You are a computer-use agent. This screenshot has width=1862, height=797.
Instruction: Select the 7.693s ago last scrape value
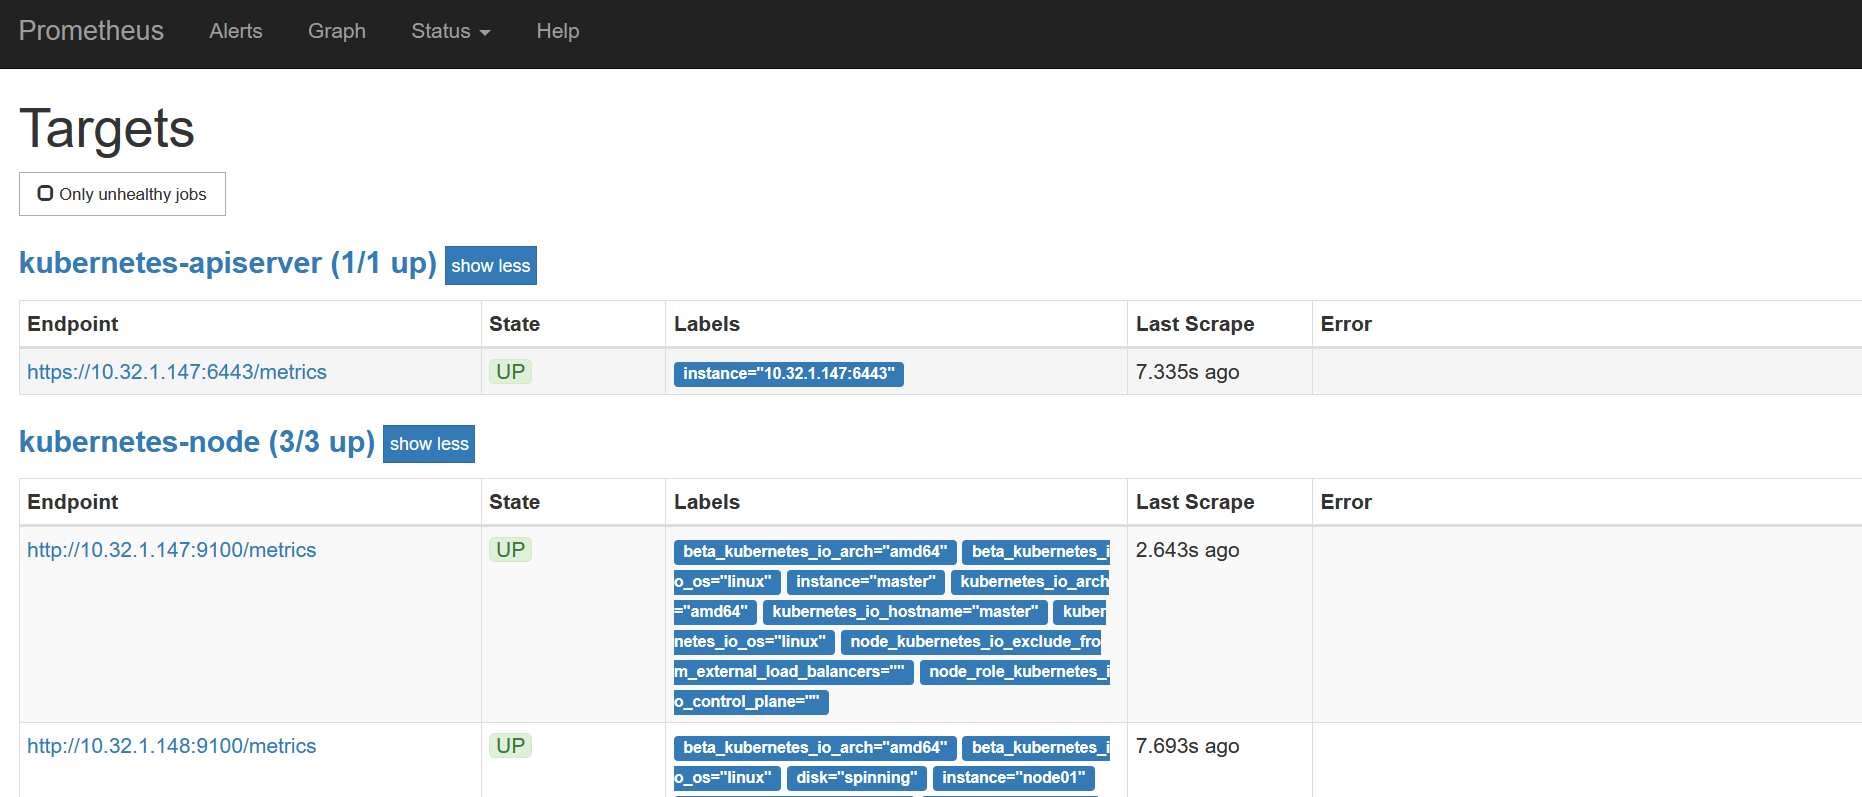(1188, 746)
